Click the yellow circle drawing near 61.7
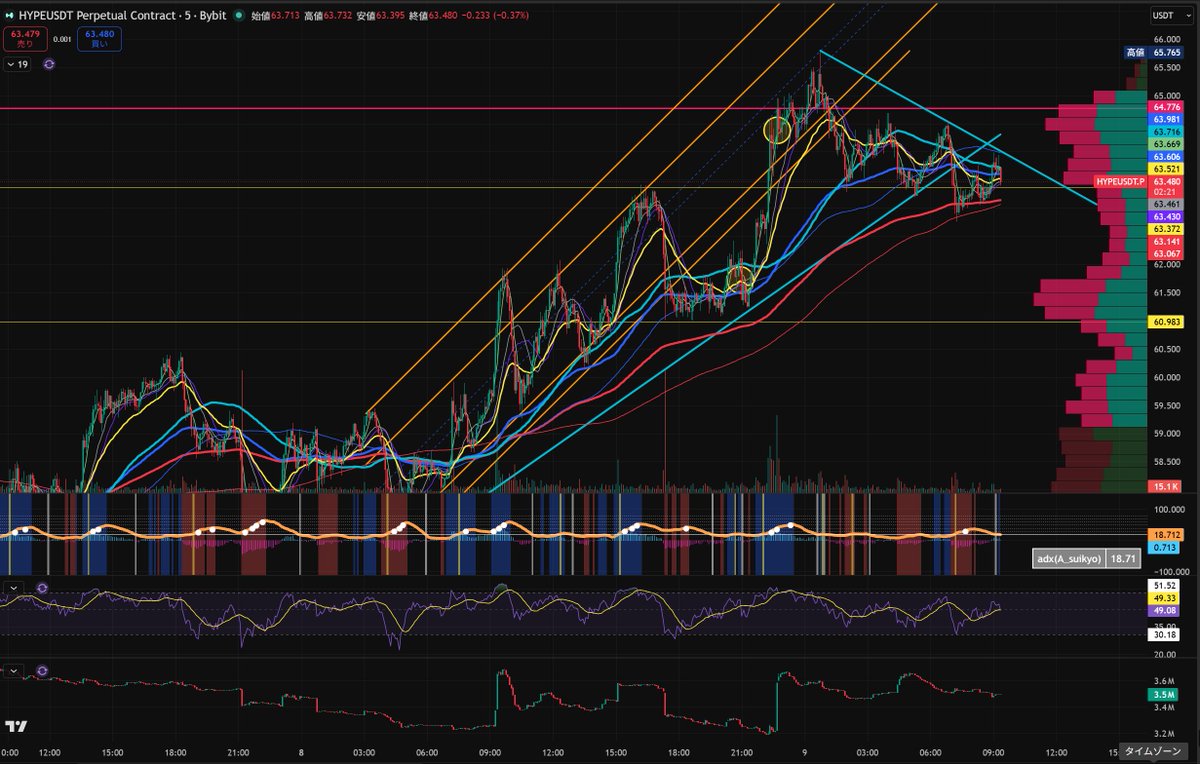 (740, 279)
